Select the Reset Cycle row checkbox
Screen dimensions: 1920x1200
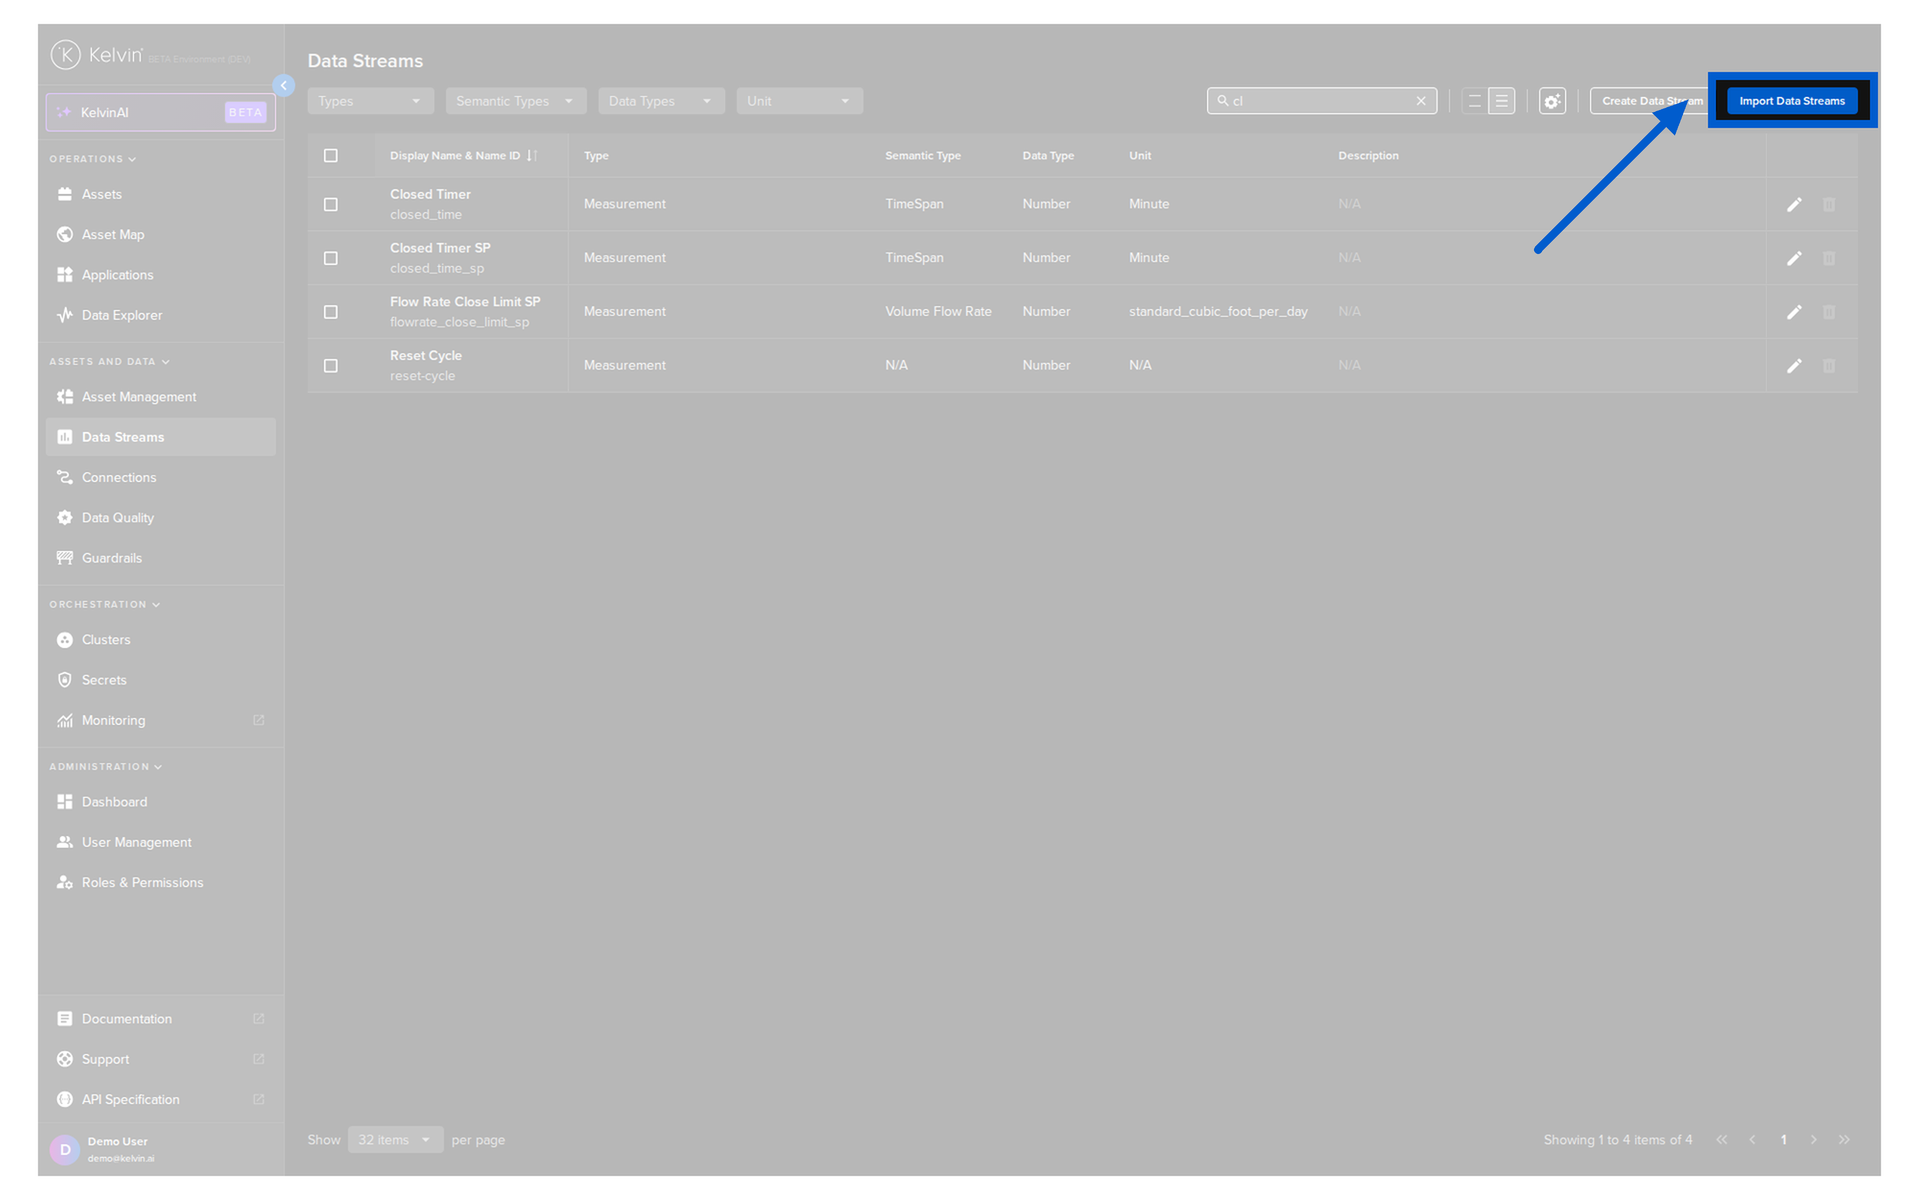(x=331, y=366)
